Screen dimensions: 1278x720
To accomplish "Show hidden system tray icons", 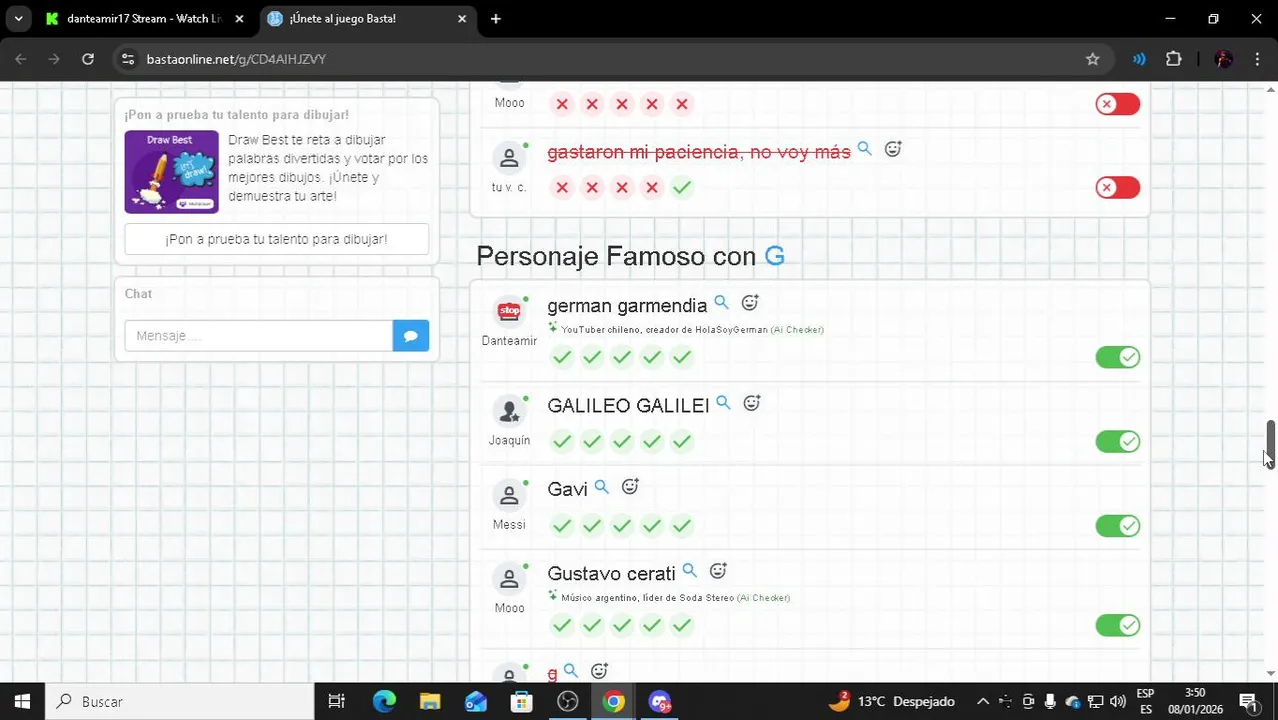I will tap(983, 702).
